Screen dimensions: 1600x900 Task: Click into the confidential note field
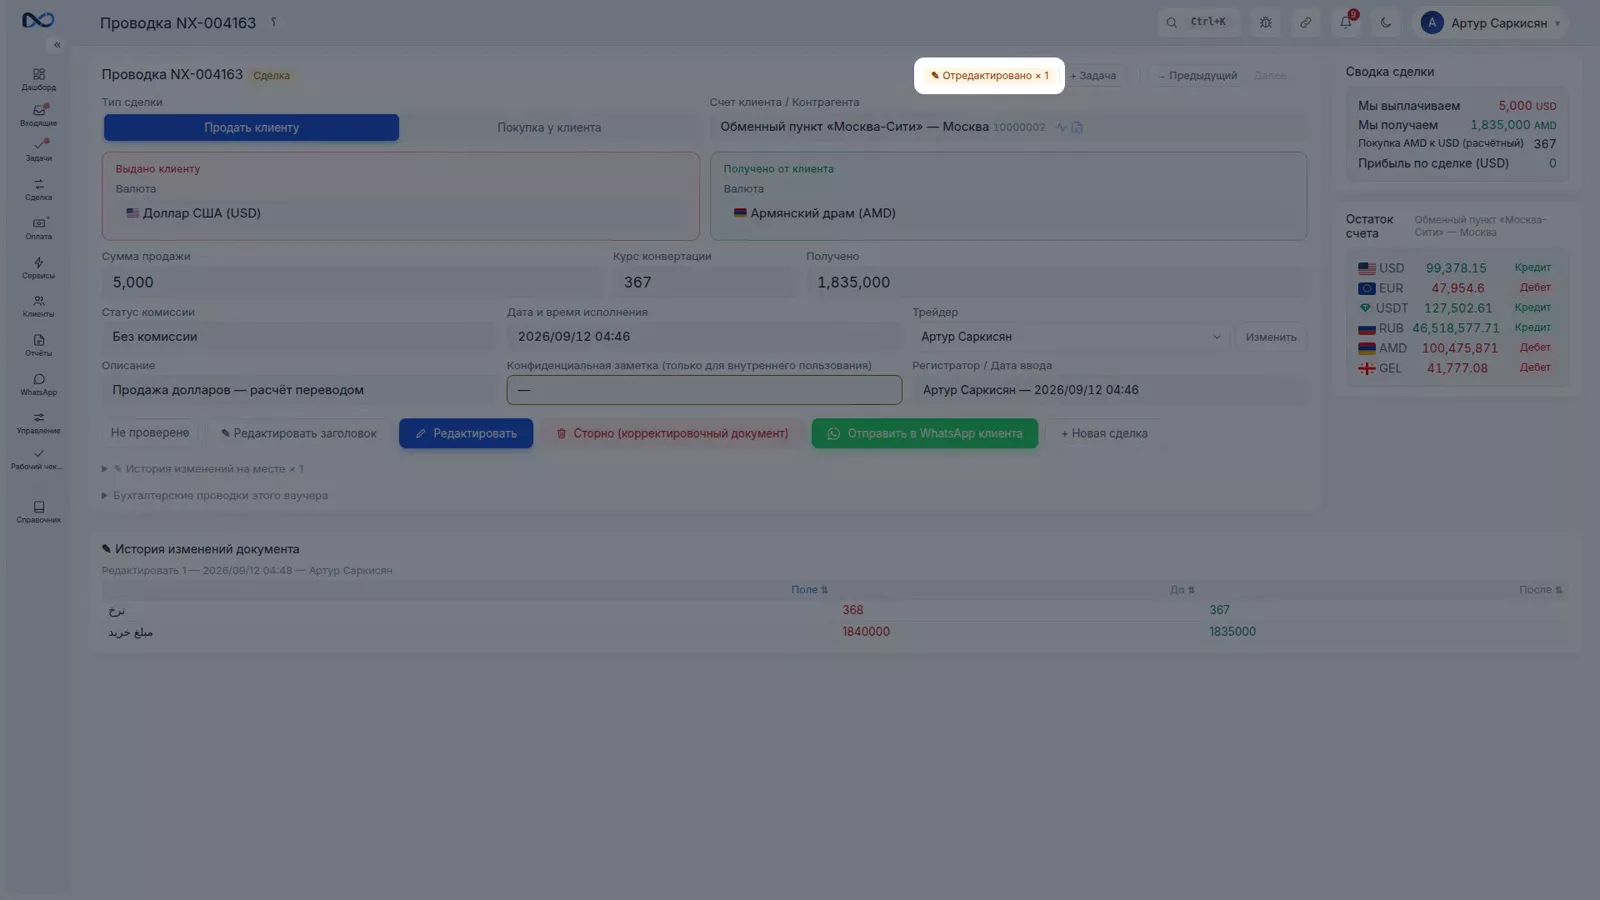pos(704,390)
